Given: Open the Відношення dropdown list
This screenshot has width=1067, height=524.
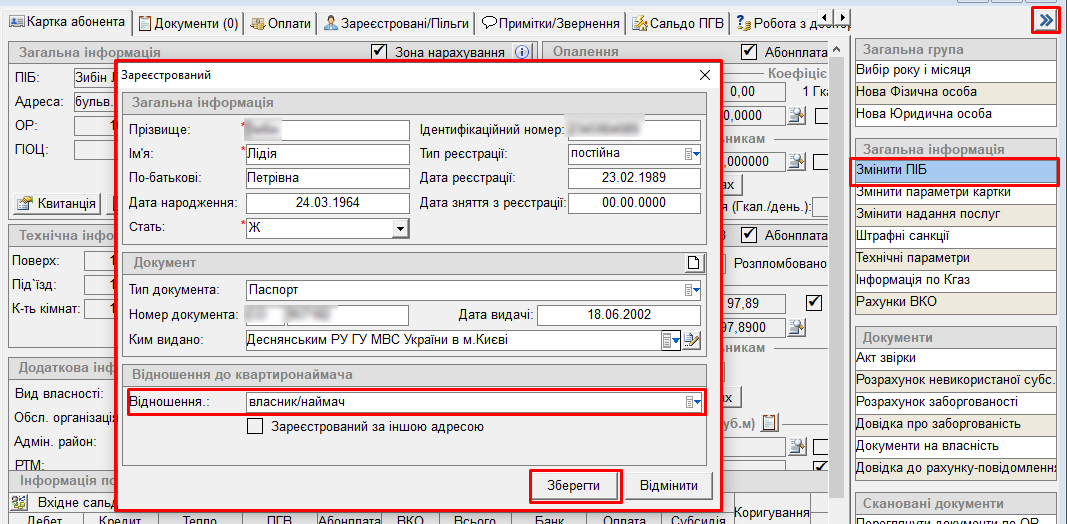Looking at the screenshot, I should point(691,402).
